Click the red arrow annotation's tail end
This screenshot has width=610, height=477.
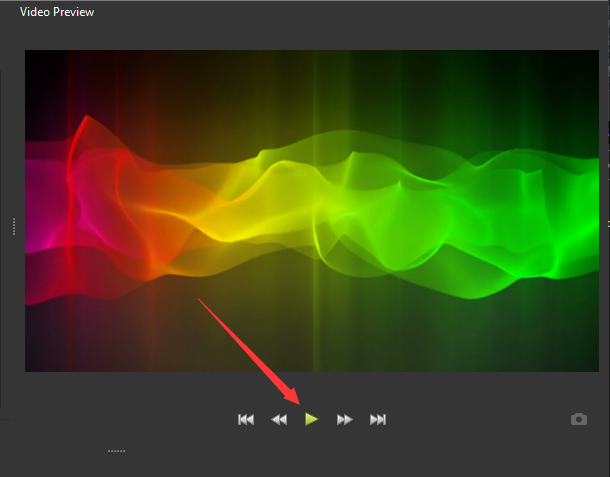pos(200,300)
